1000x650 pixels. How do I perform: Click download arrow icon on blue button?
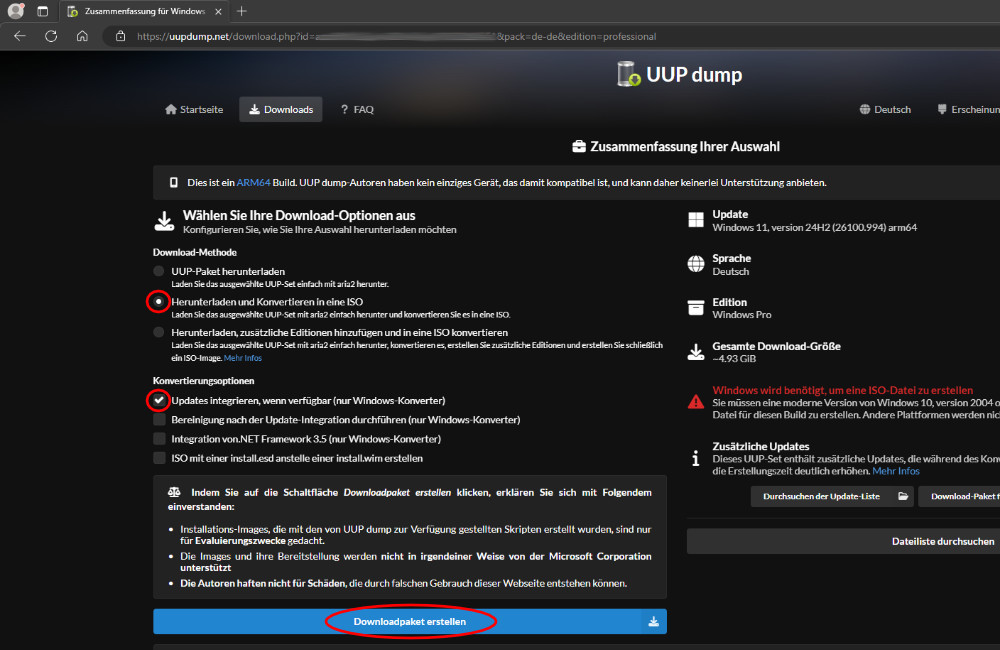click(654, 621)
